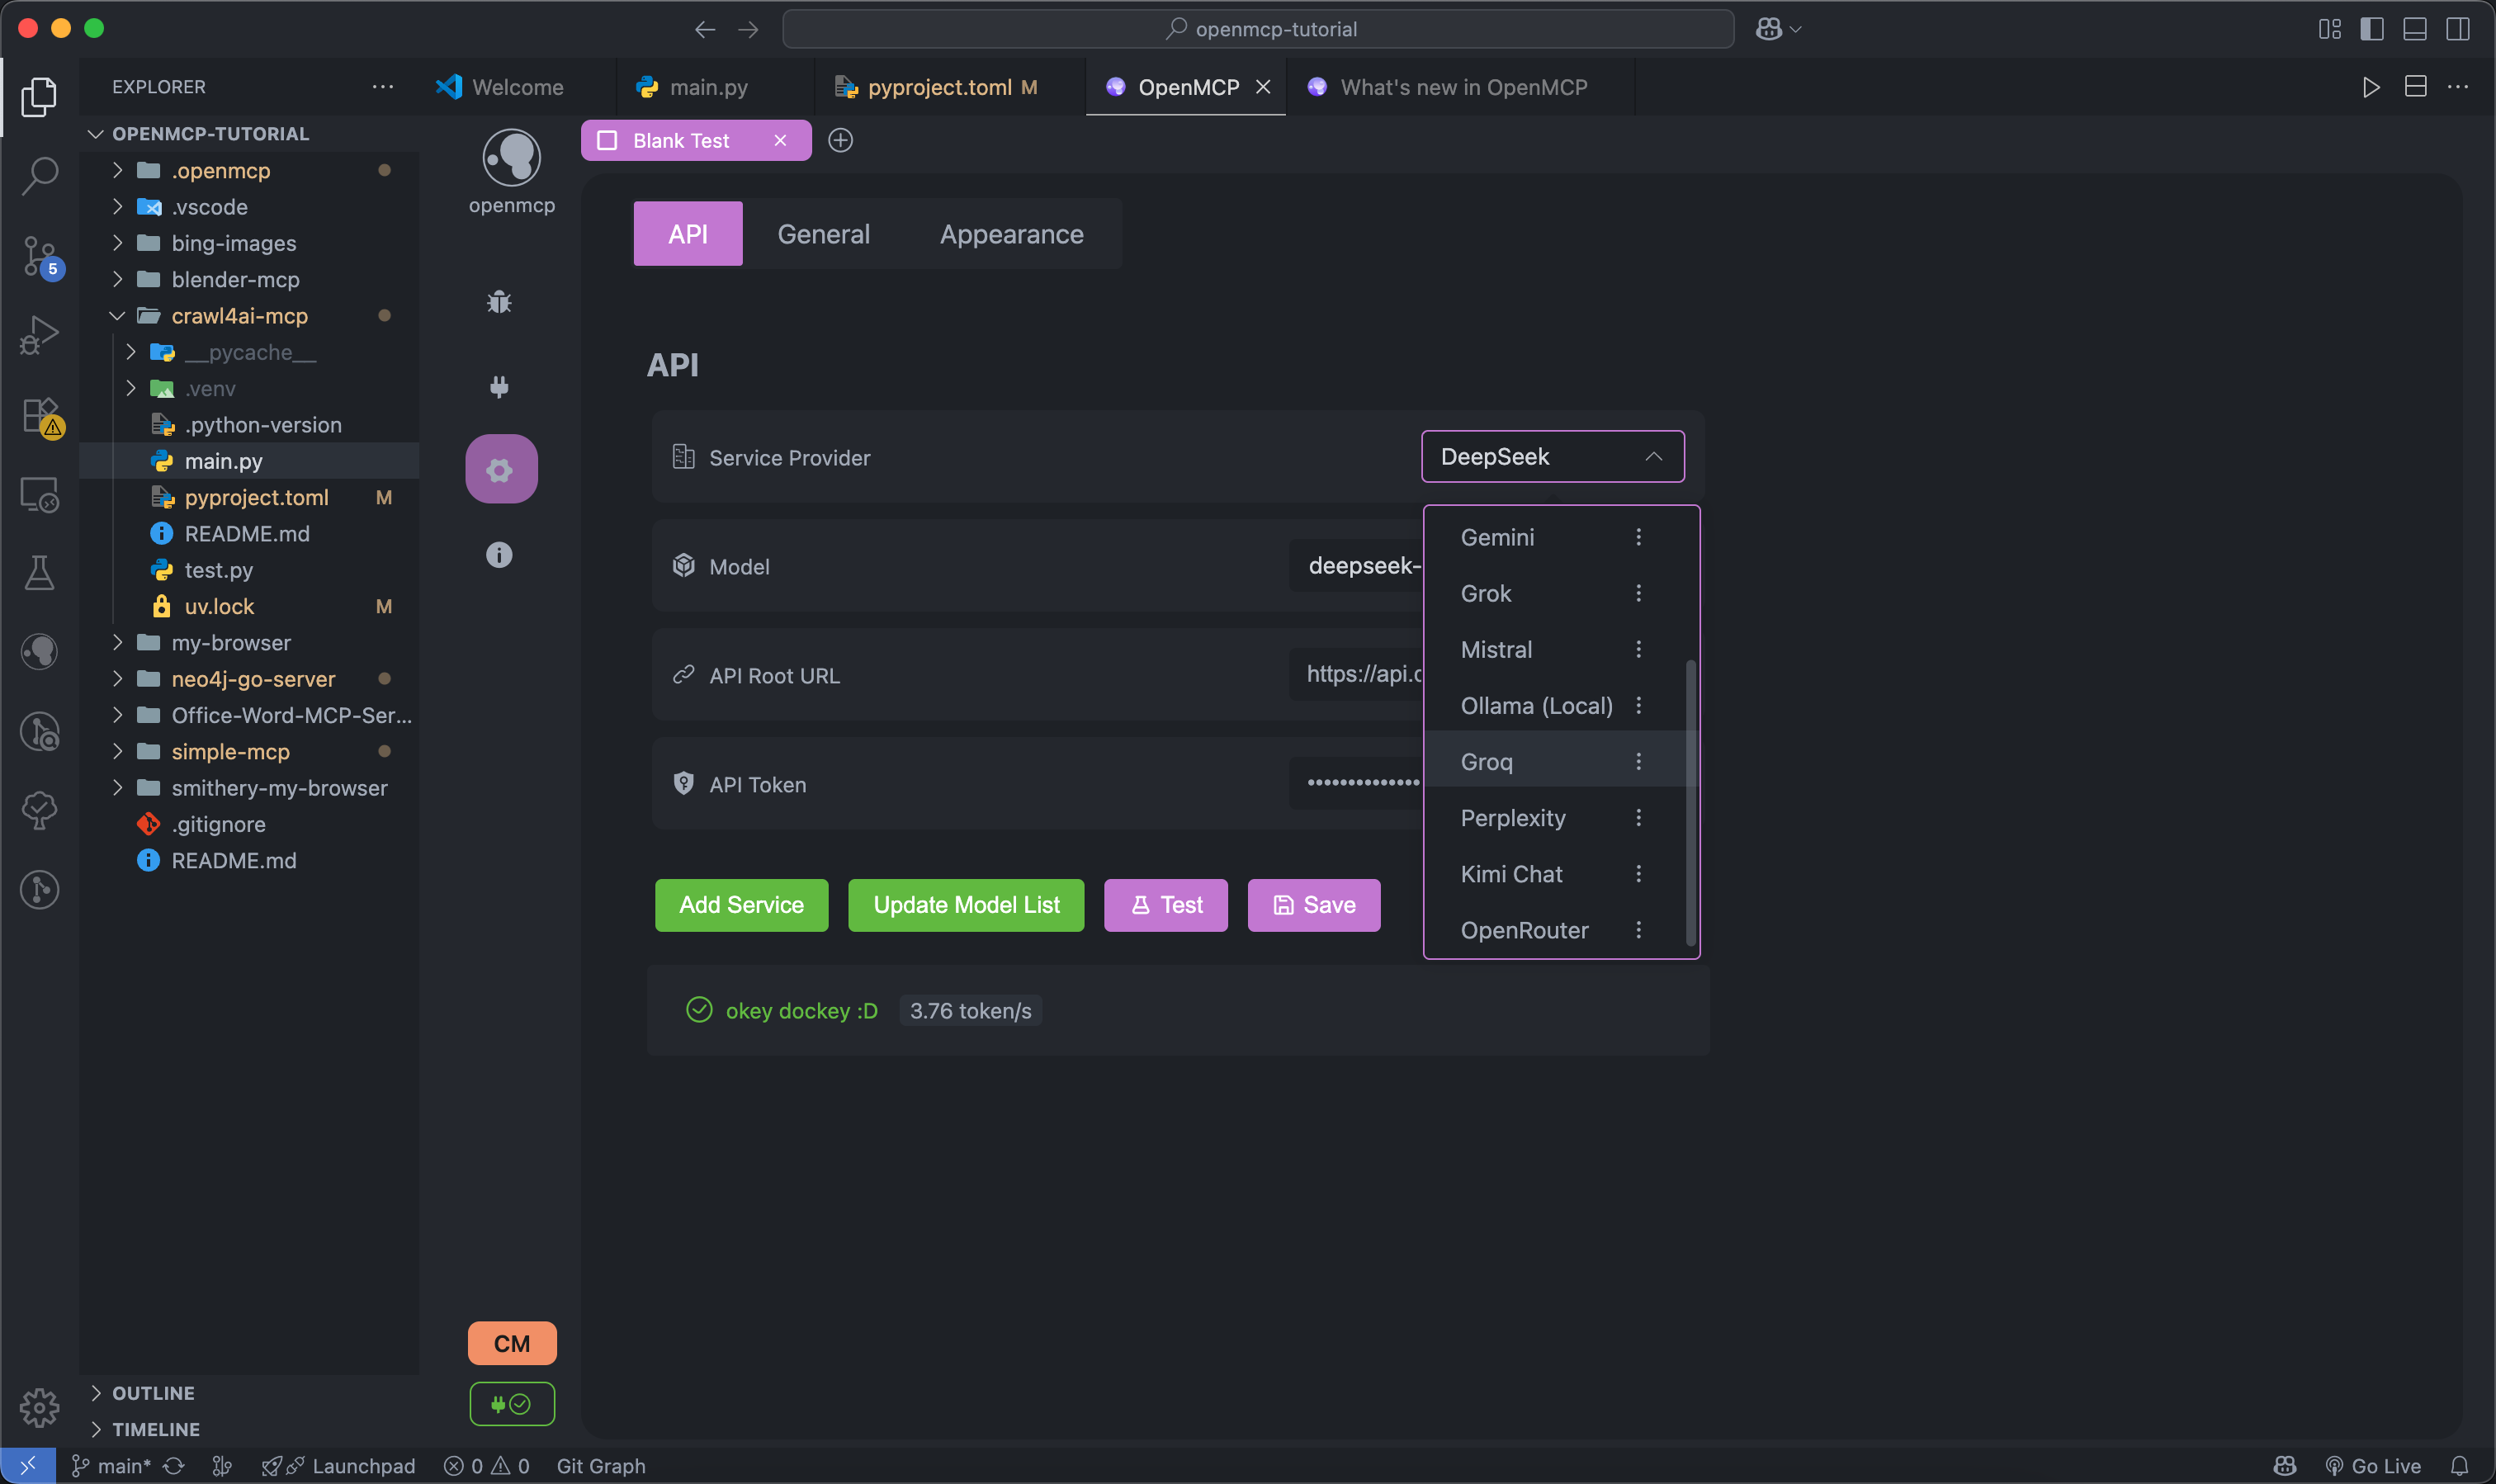Screen dimensions: 2496x1484
Task: Click the purple Save button
Action: pos(1313,905)
